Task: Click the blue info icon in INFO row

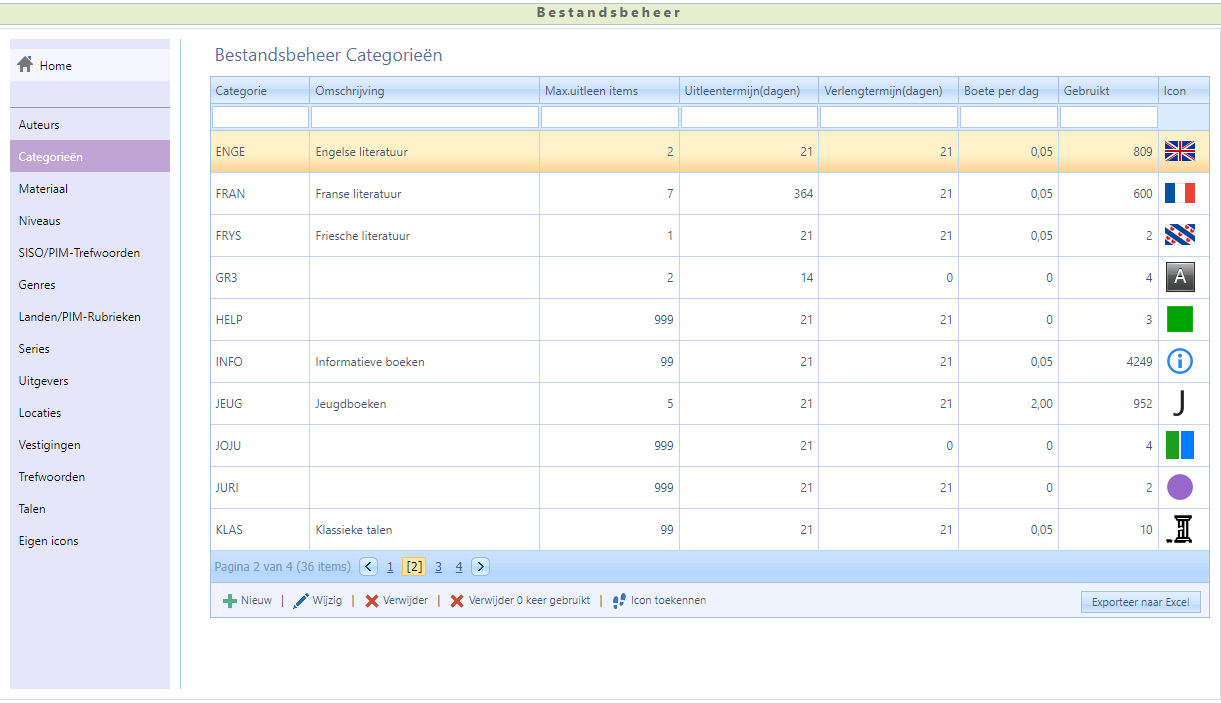Action: 1180,362
